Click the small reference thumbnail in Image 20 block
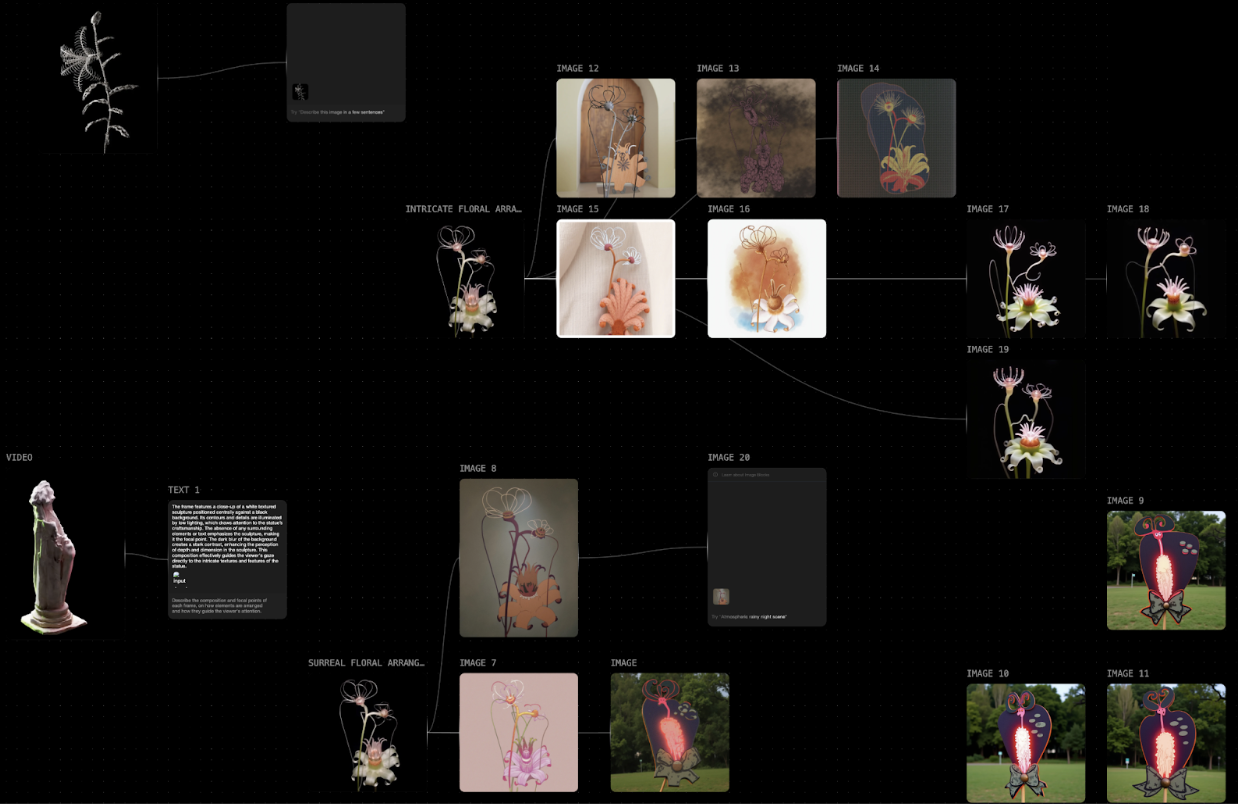This screenshot has width=1238, height=804. 721,597
